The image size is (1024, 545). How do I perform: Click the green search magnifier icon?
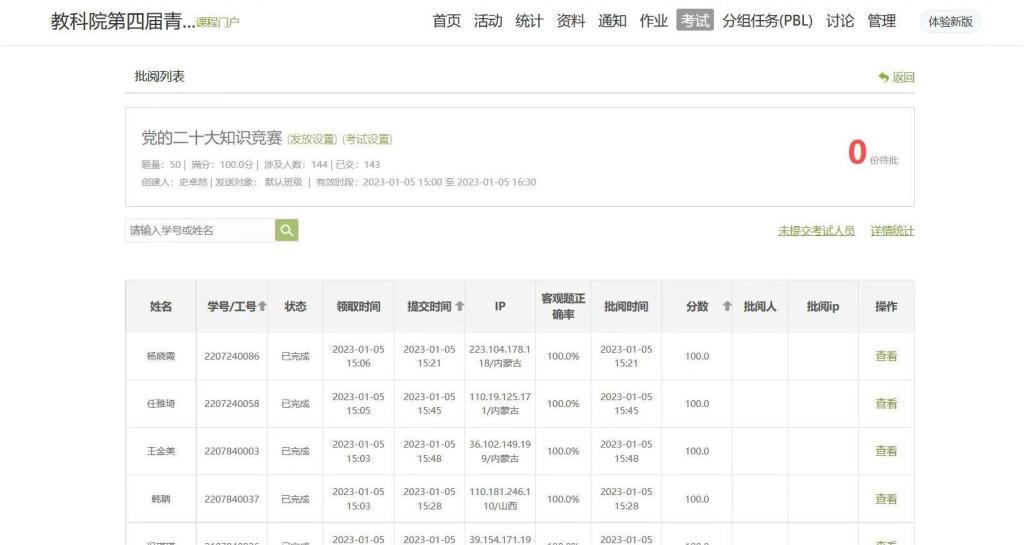[x=287, y=231]
